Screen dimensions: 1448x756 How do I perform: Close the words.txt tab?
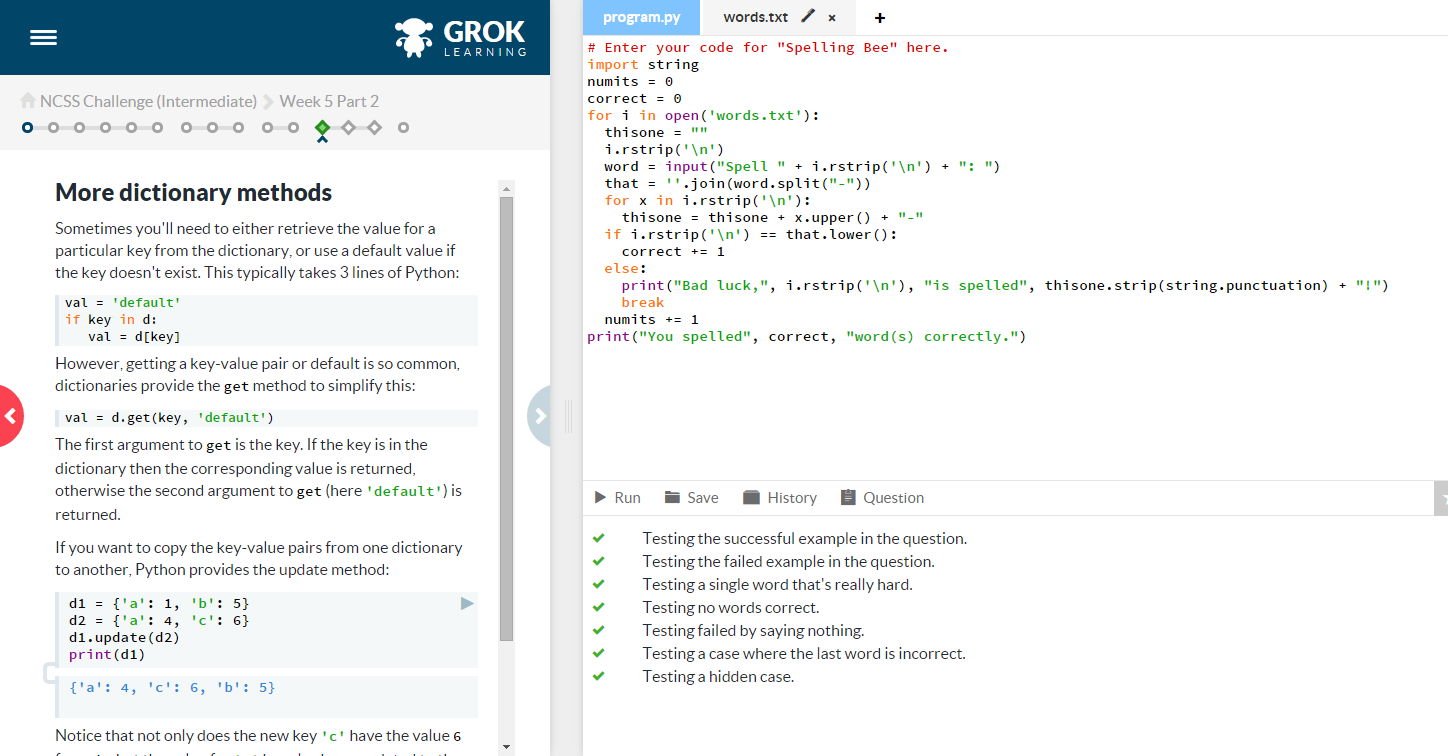[x=832, y=18]
